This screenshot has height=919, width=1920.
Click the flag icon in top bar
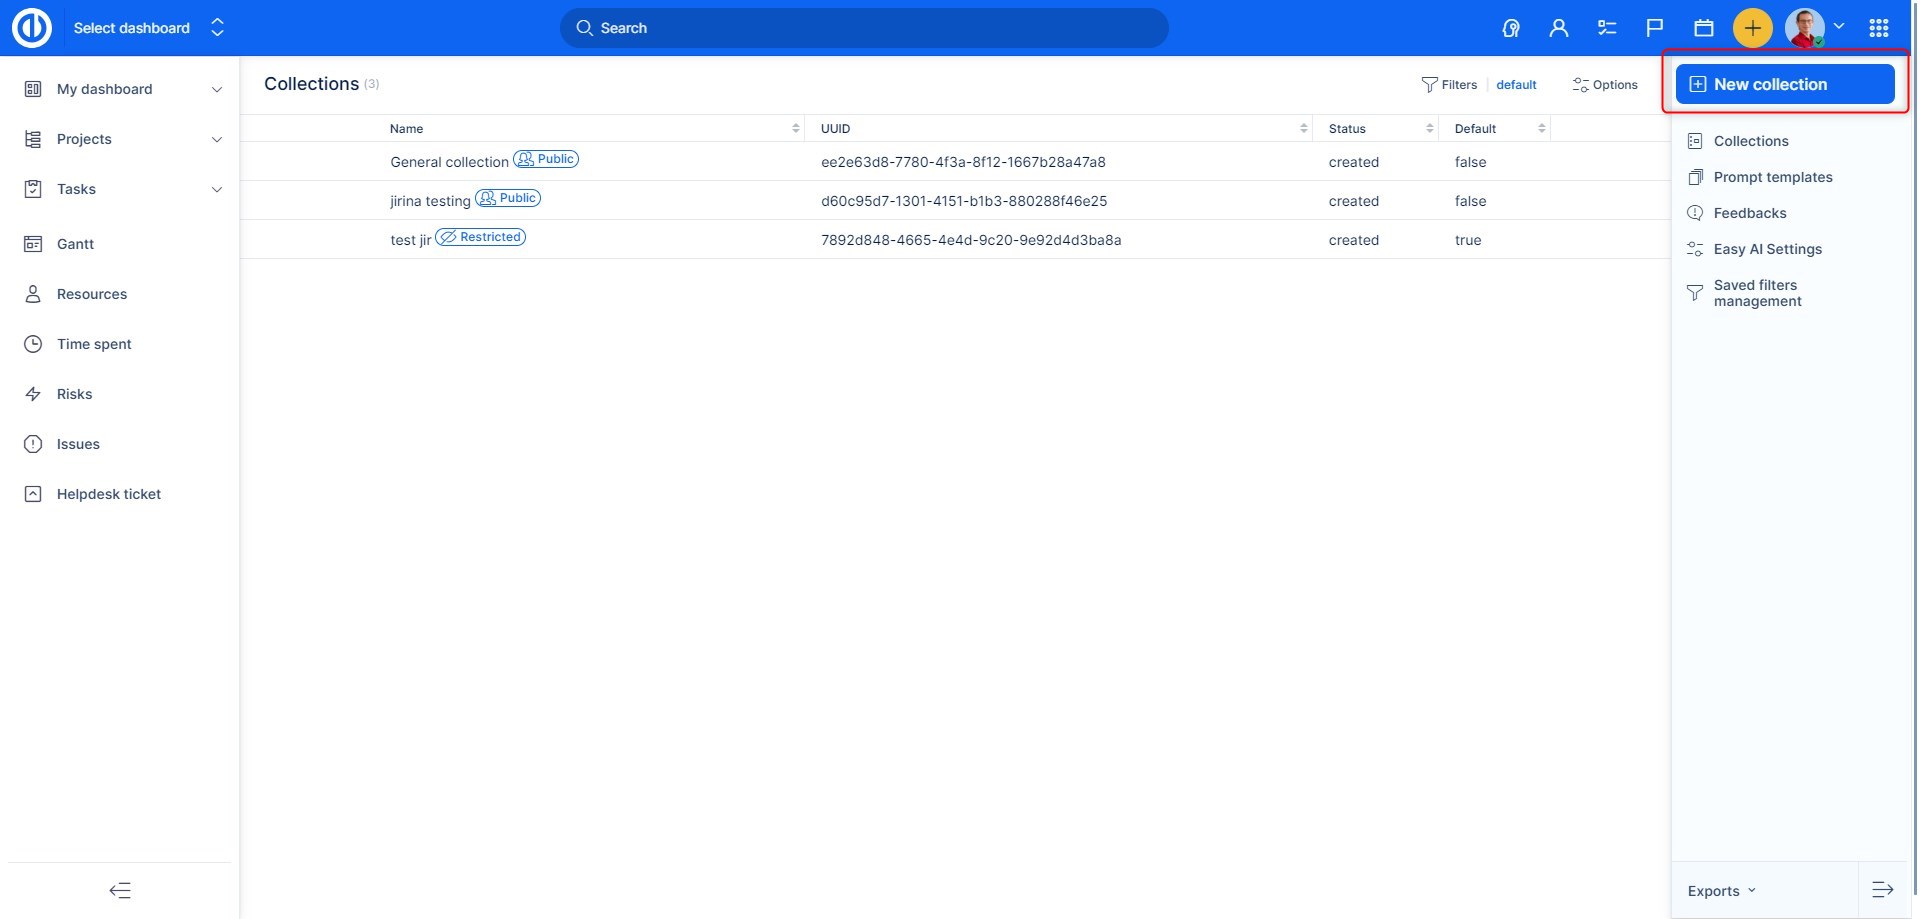[x=1655, y=28]
